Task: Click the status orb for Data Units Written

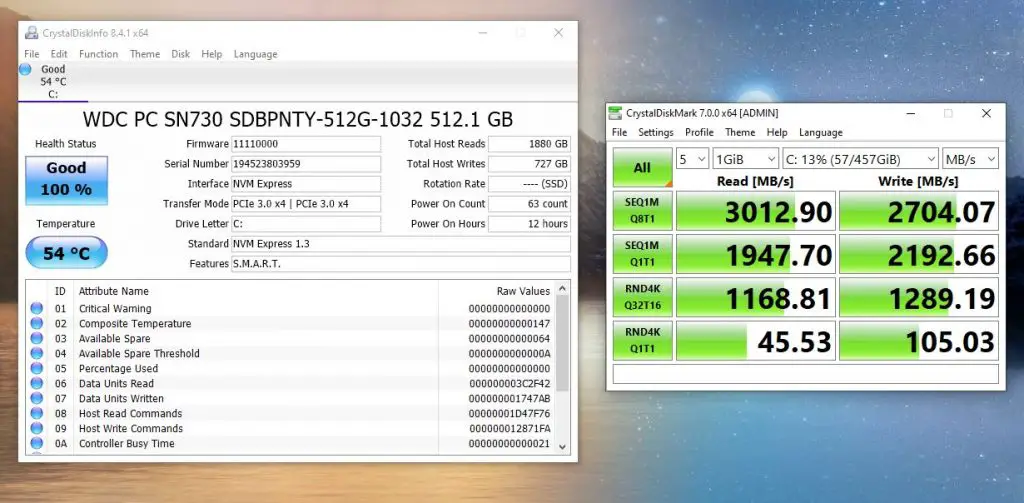Action: pyautogui.click(x=37, y=398)
